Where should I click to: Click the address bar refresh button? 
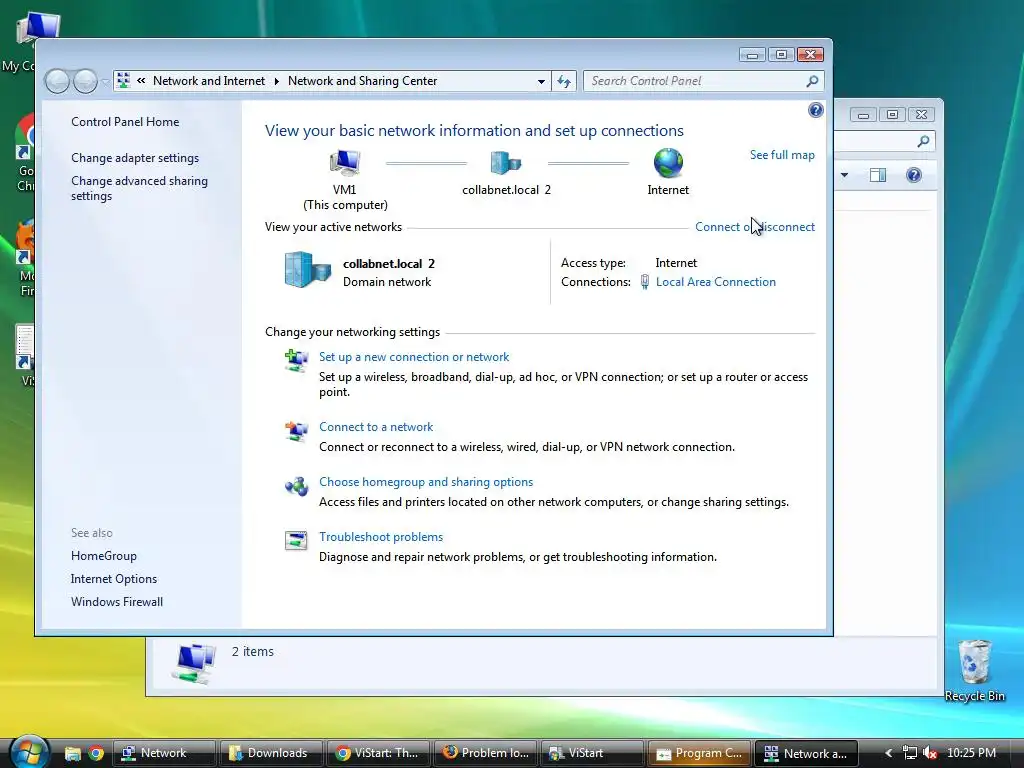pyautogui.click(x=564, y=82)
